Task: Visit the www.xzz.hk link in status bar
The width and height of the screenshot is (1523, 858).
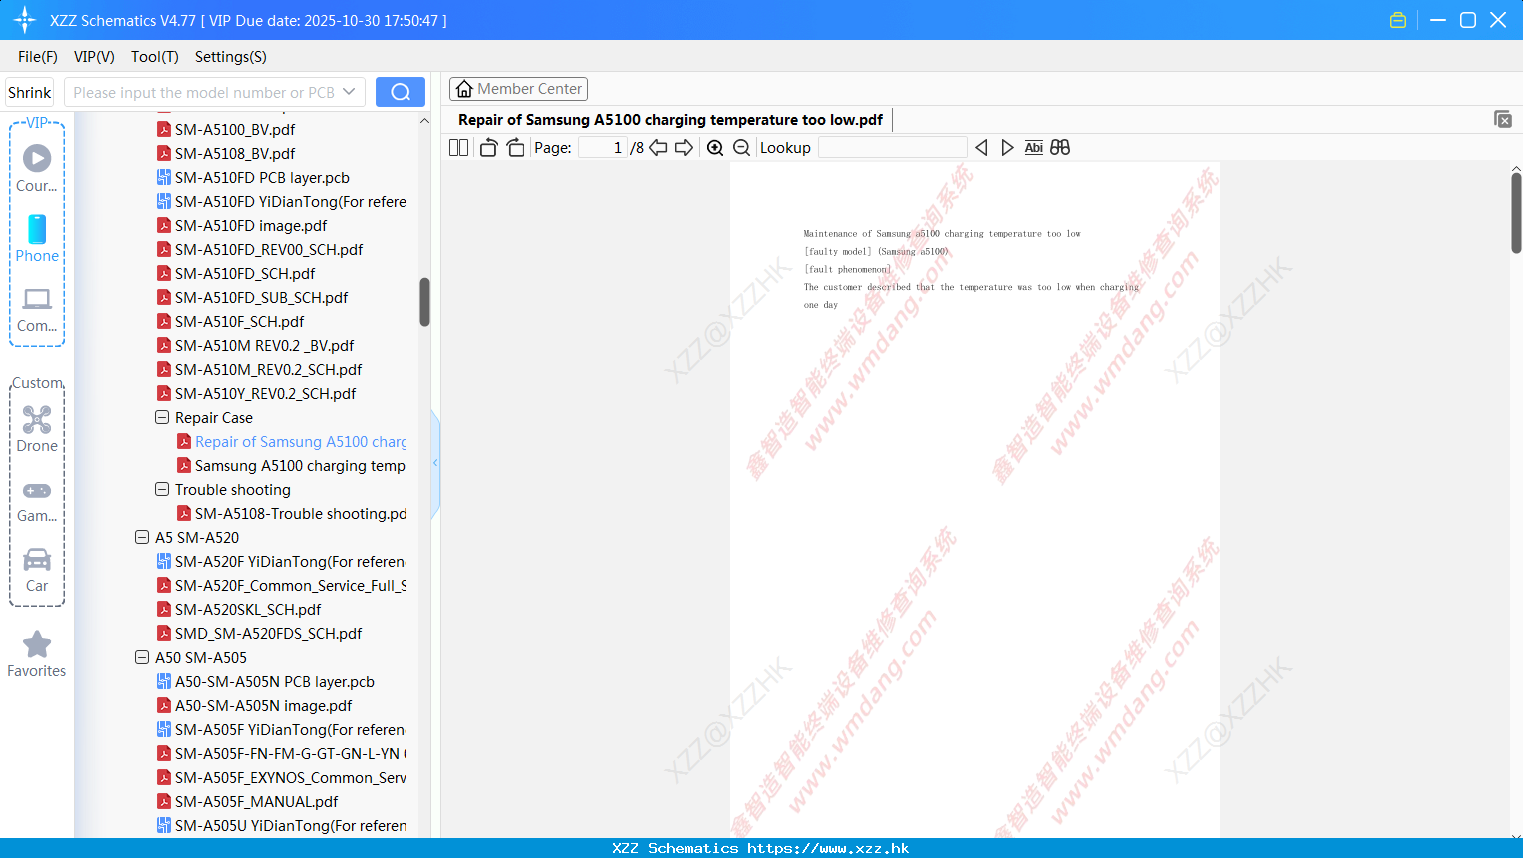Action: pyautogui.click(x=828, y=848)
